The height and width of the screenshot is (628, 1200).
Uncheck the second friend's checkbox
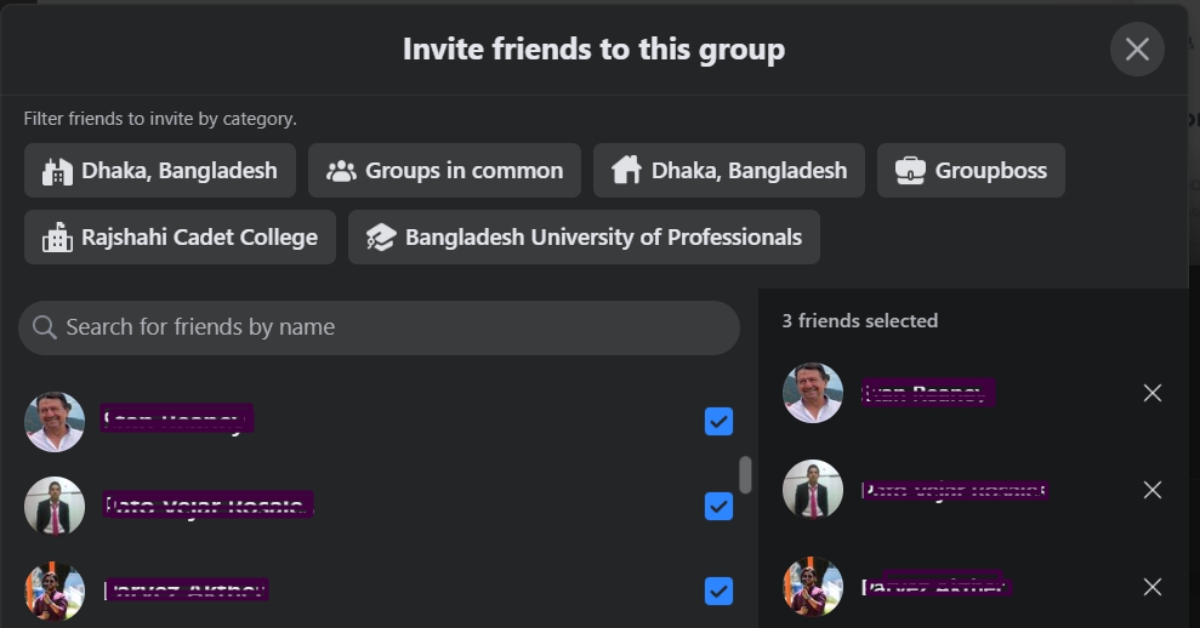coord(718,506)
